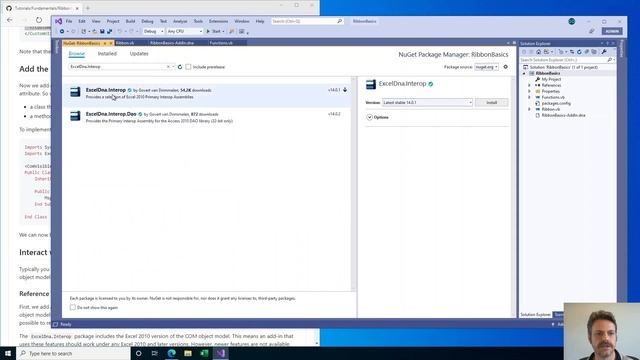
Task: Click the Visual Studio search box
Action: point(307,21)
